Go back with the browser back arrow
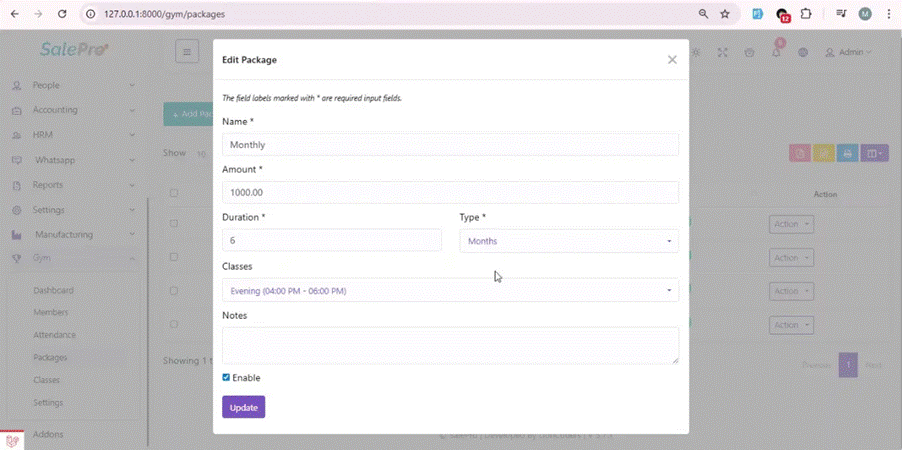 pyautogui.click(x=14, y=14)
